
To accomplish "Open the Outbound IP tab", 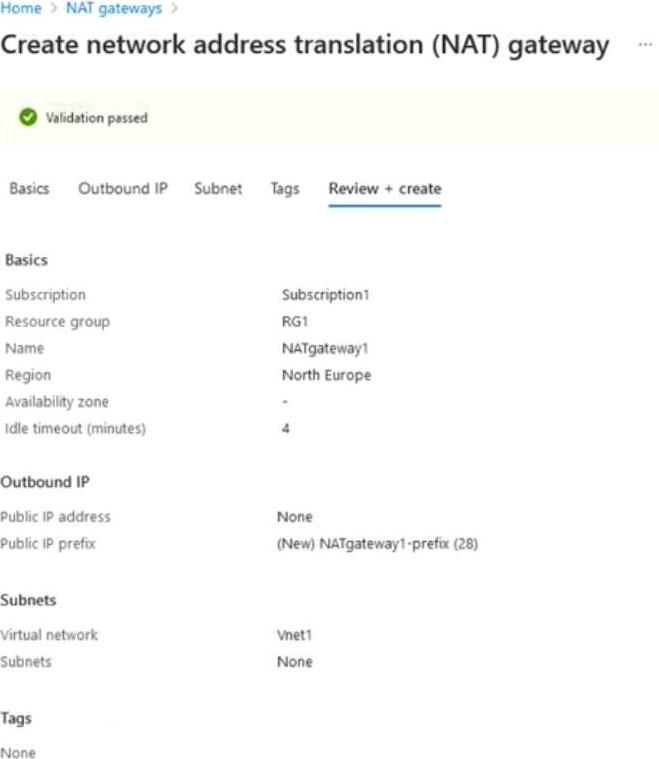I will click(123, 188).
